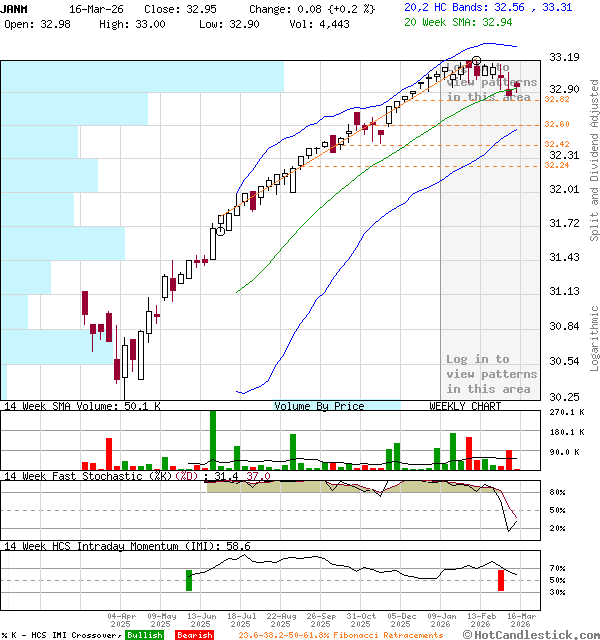Click the 32.82 Fibonacci level label
Image resolution: width=600 pixels, height=640 pixels.
coord(557,100)
